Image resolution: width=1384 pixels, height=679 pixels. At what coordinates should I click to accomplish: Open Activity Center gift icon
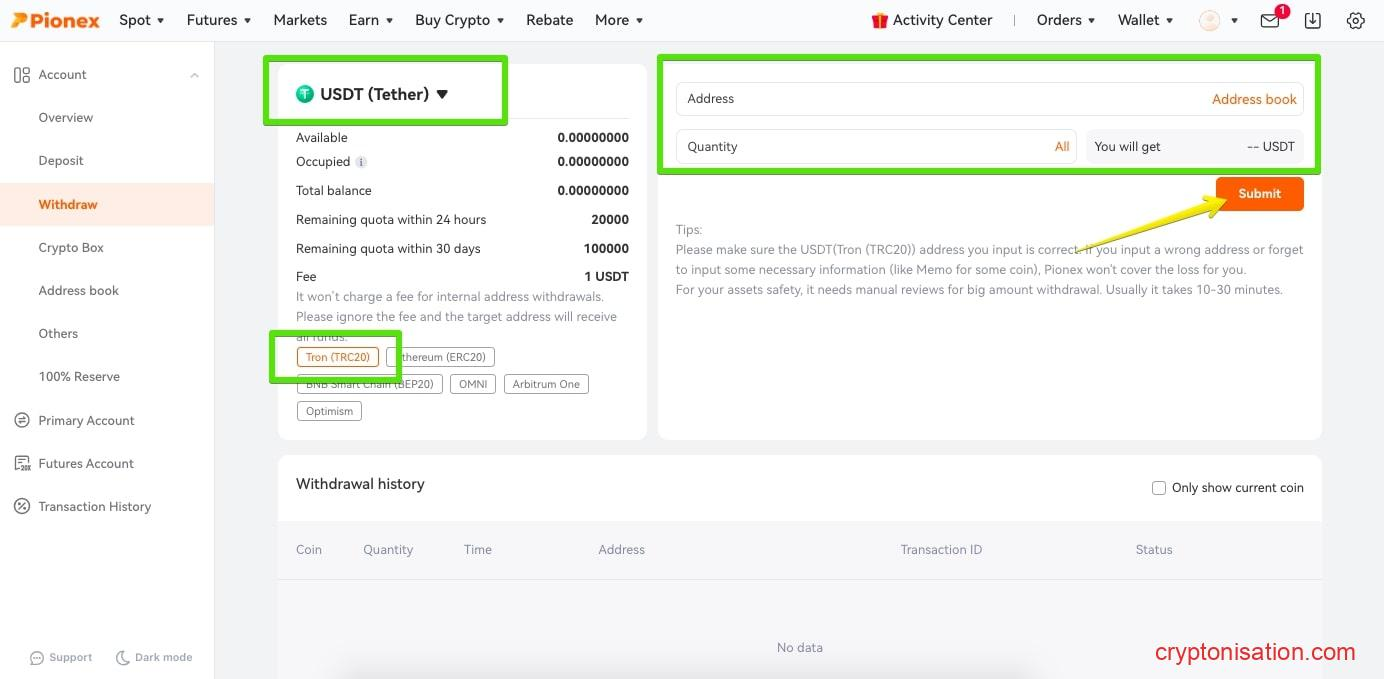point(880,20)
